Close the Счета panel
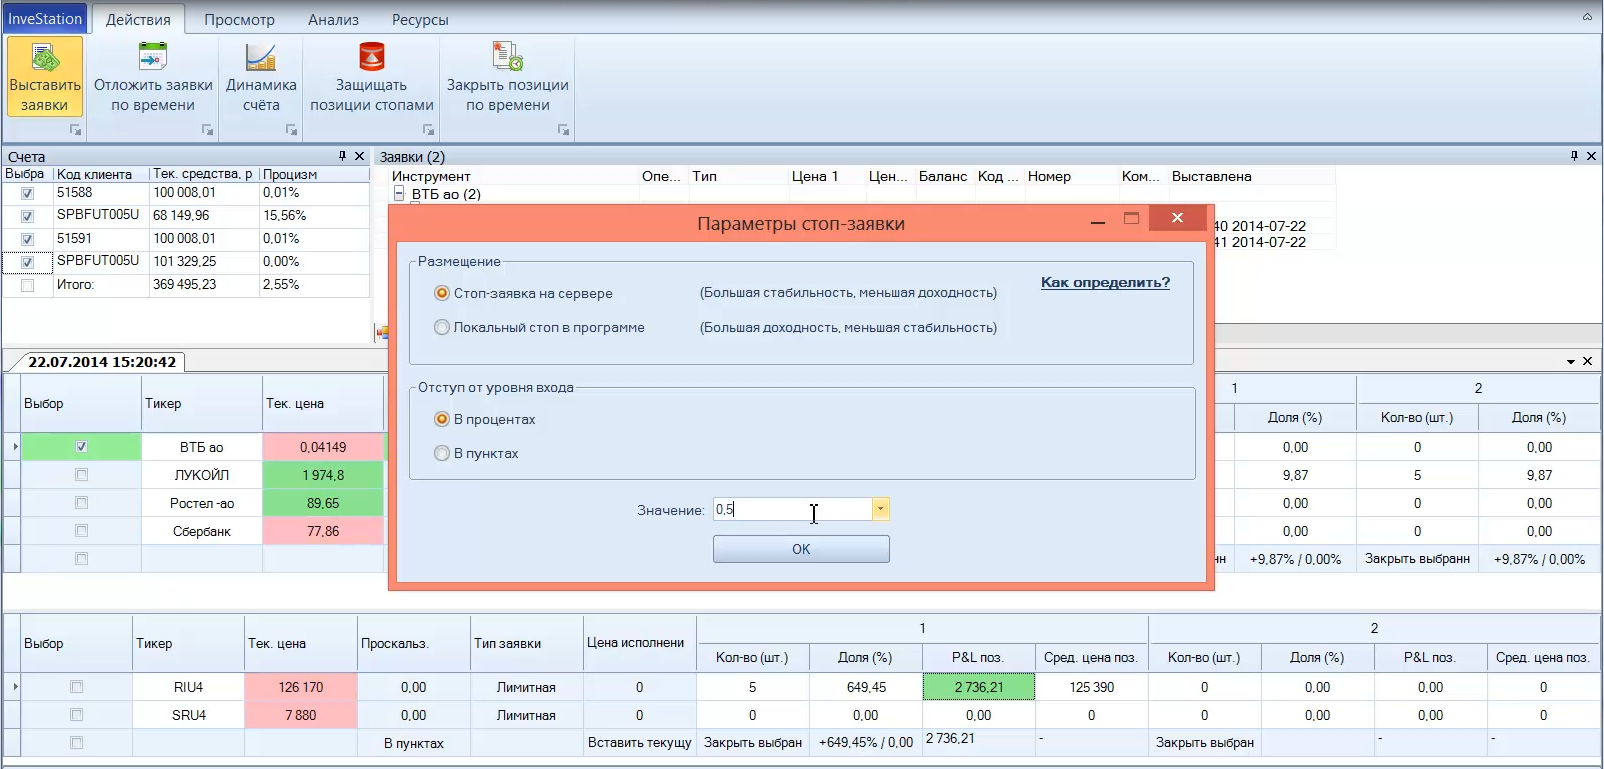Screen dimensions: 1604x769 click(360, 156)
